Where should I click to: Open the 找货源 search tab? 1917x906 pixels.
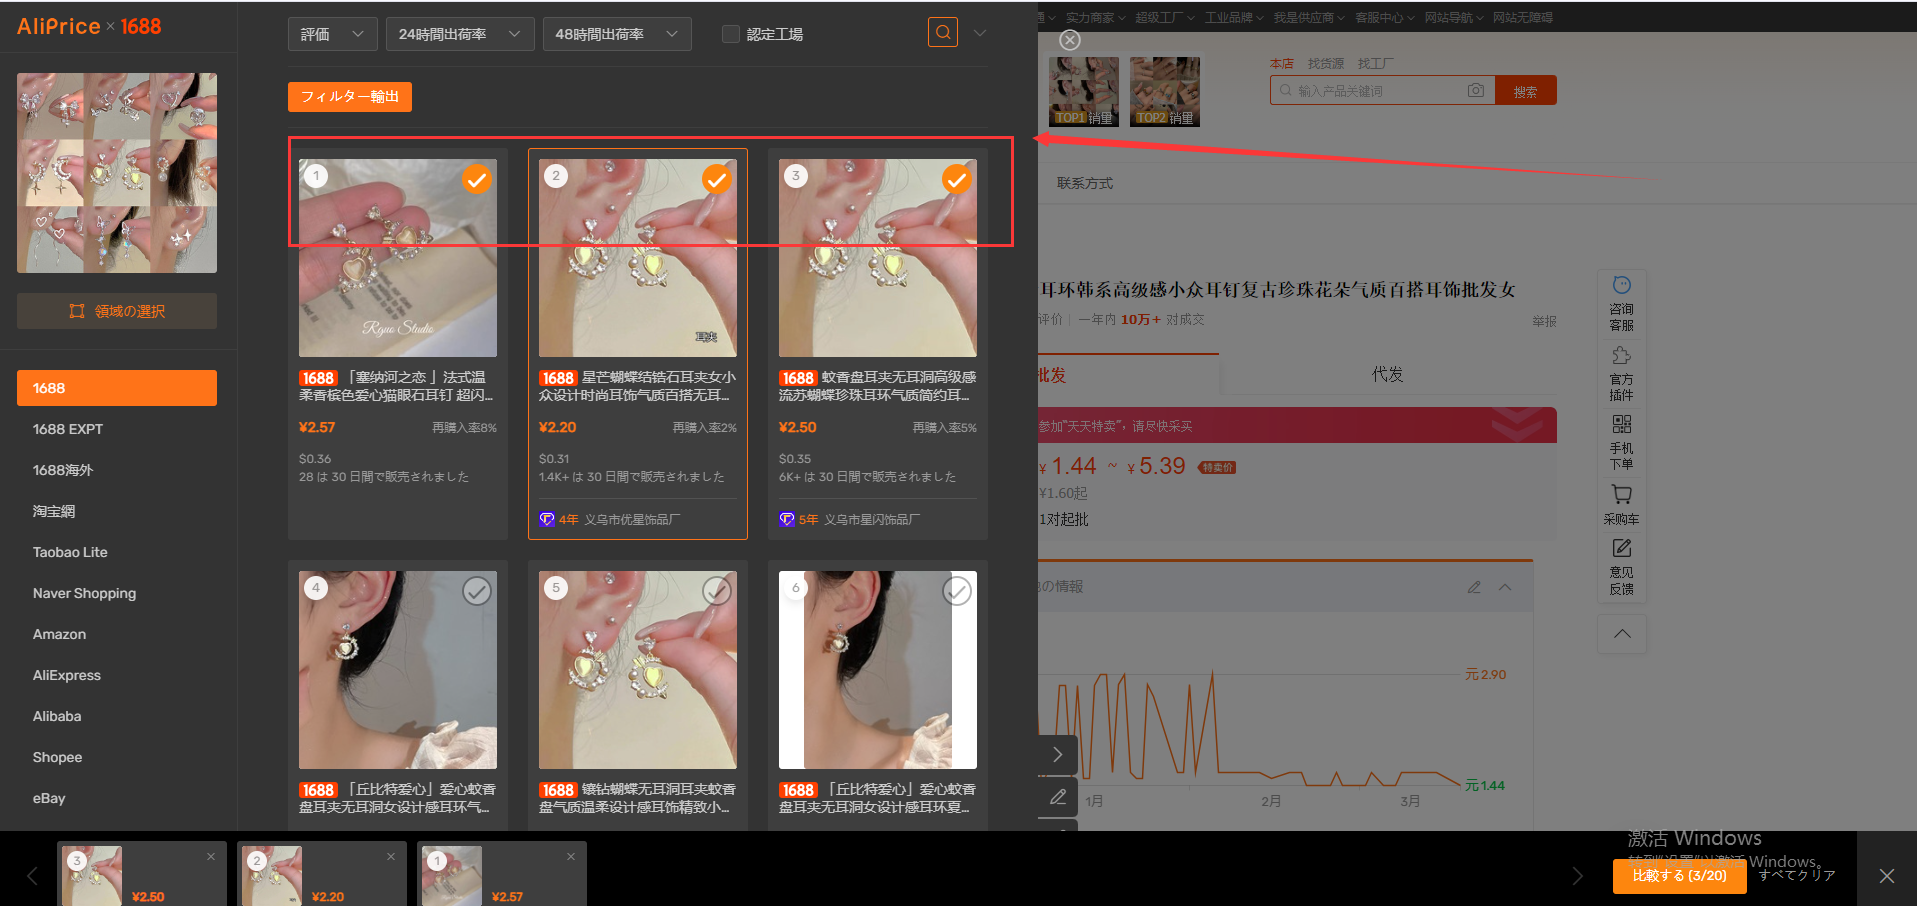1326,63
